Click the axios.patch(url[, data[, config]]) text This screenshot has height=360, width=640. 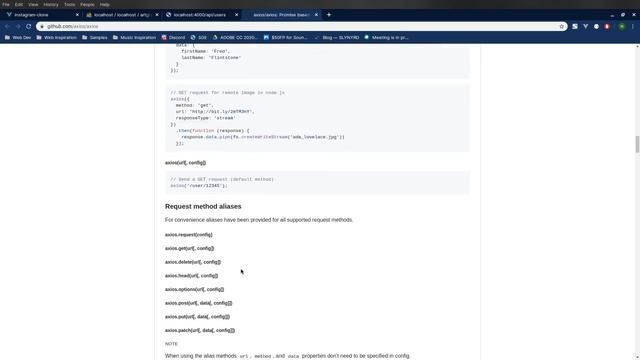200,330
